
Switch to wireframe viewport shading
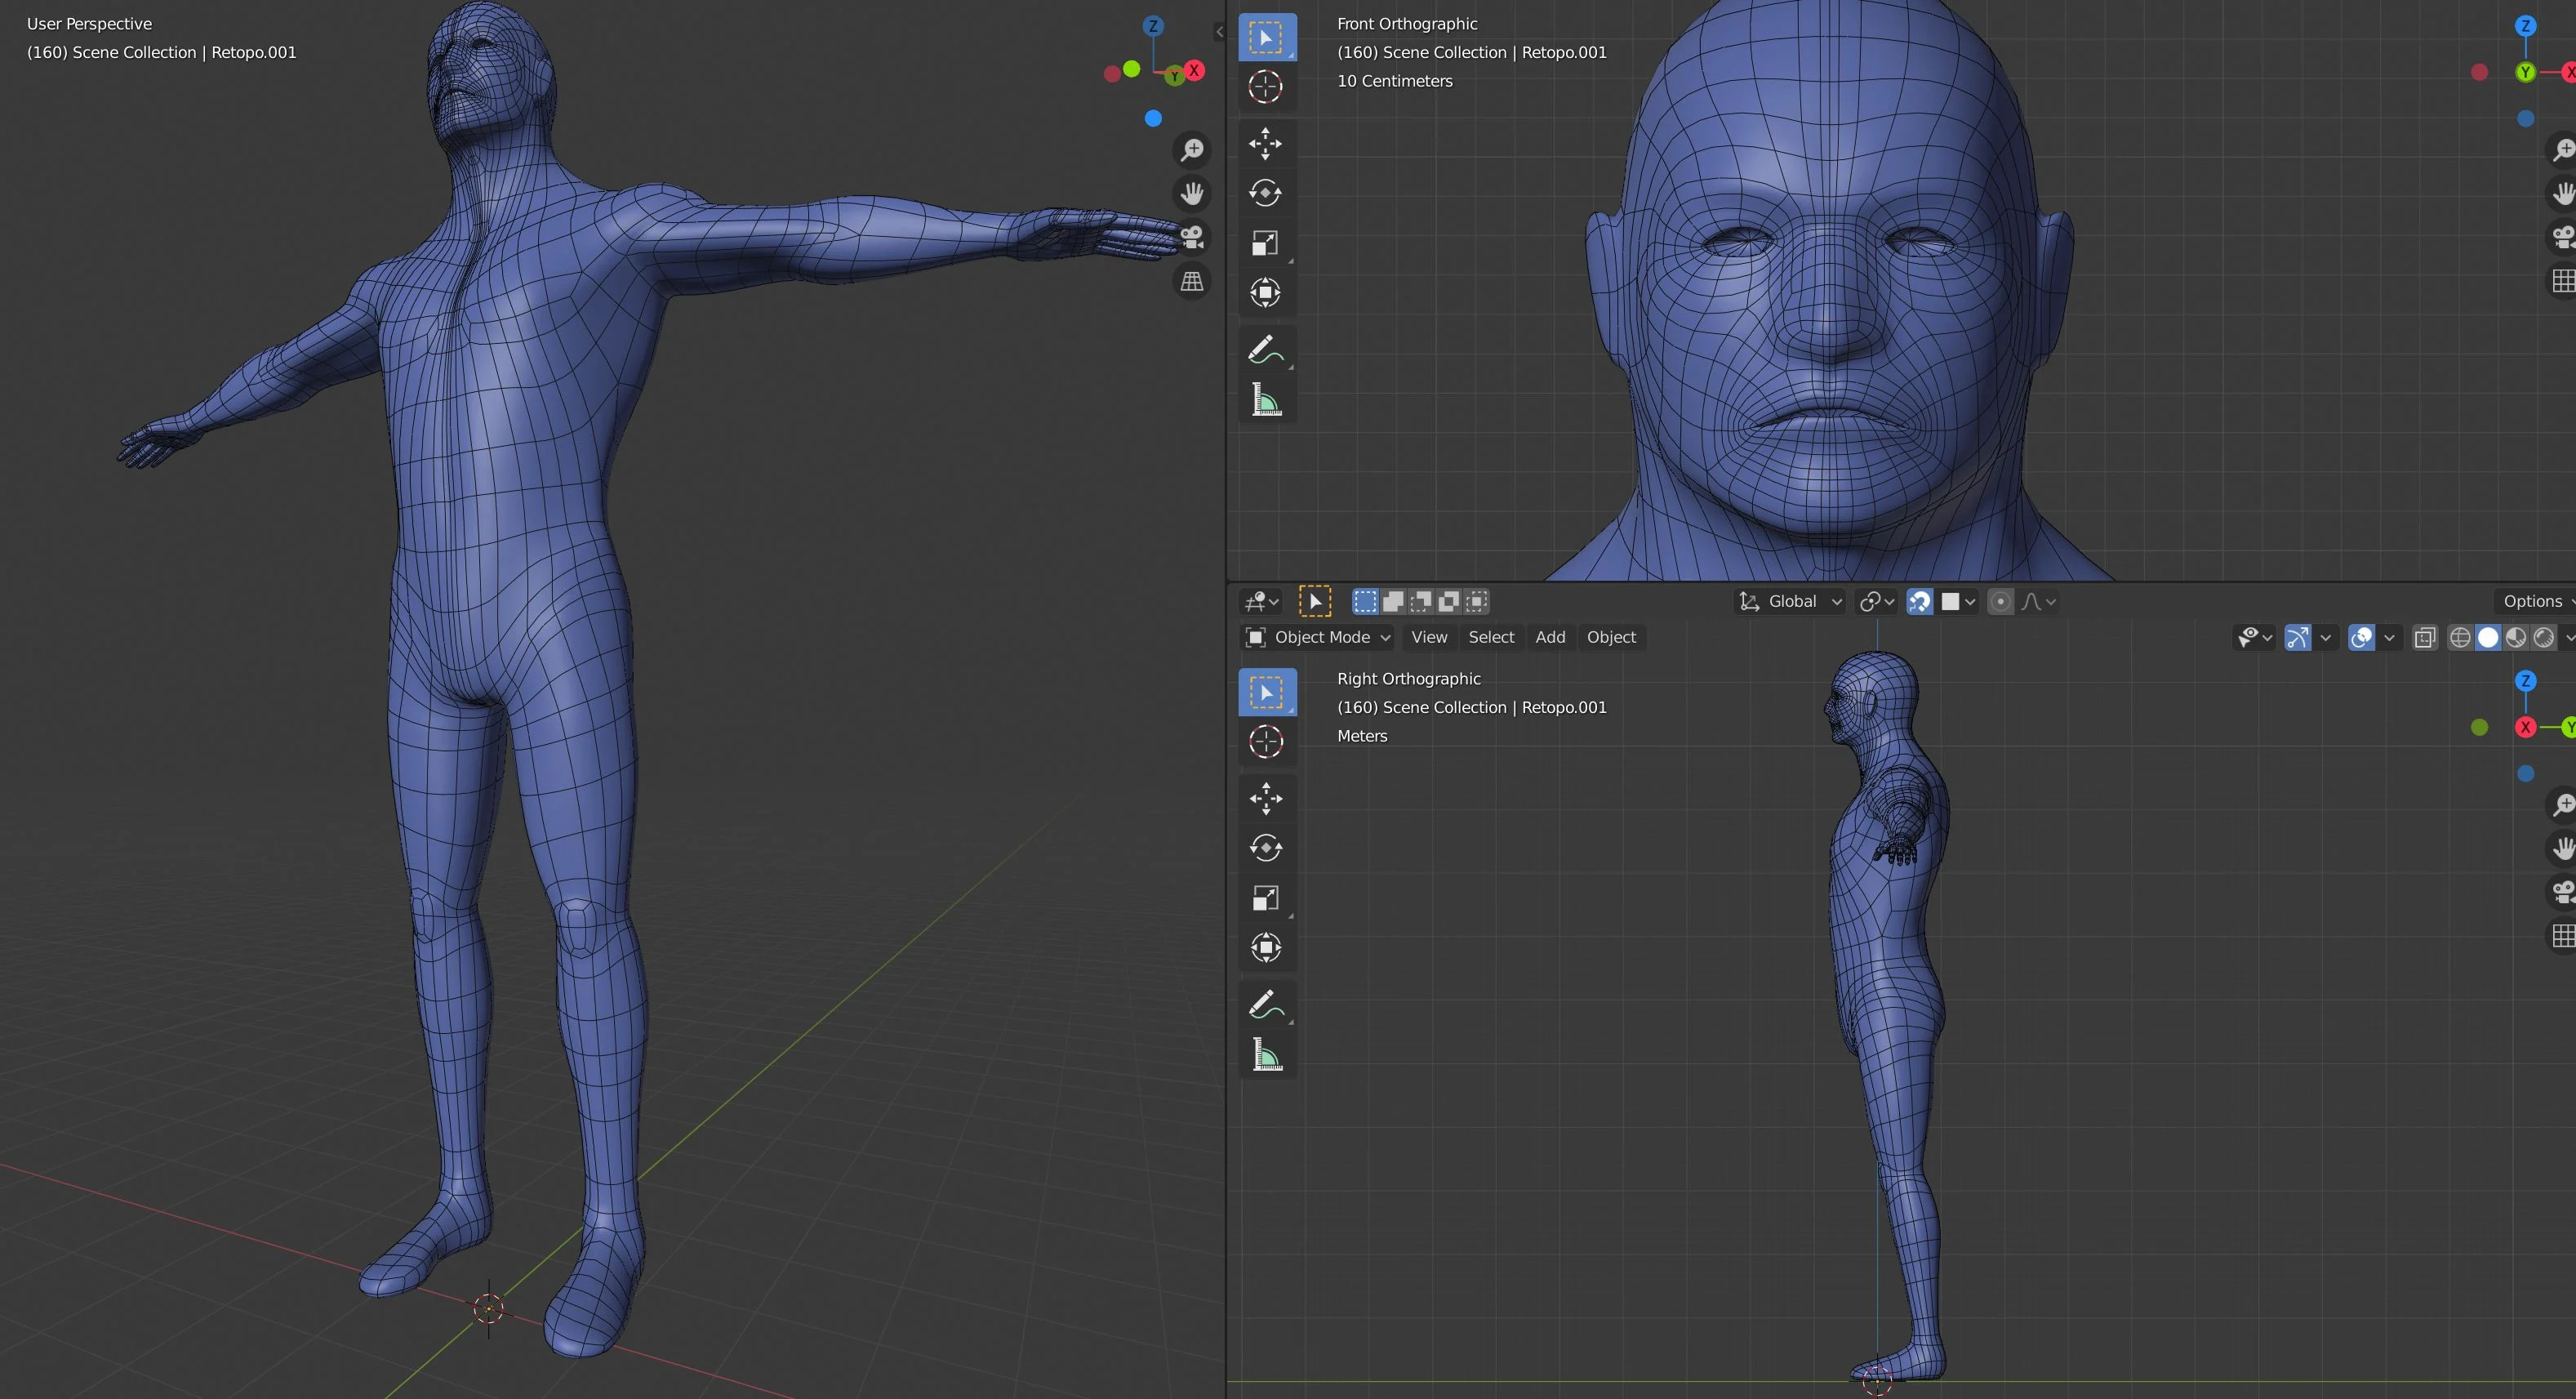2461,637
